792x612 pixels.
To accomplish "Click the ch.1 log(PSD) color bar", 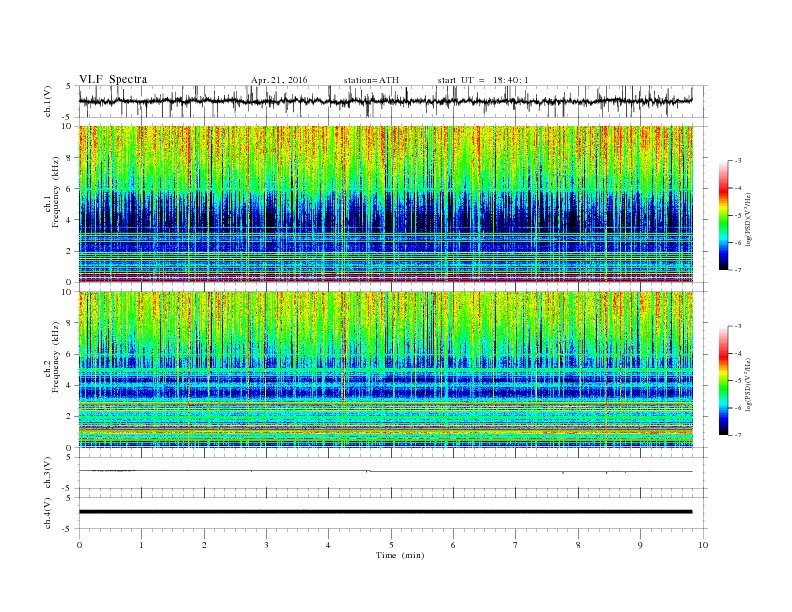I will [723, 215].
